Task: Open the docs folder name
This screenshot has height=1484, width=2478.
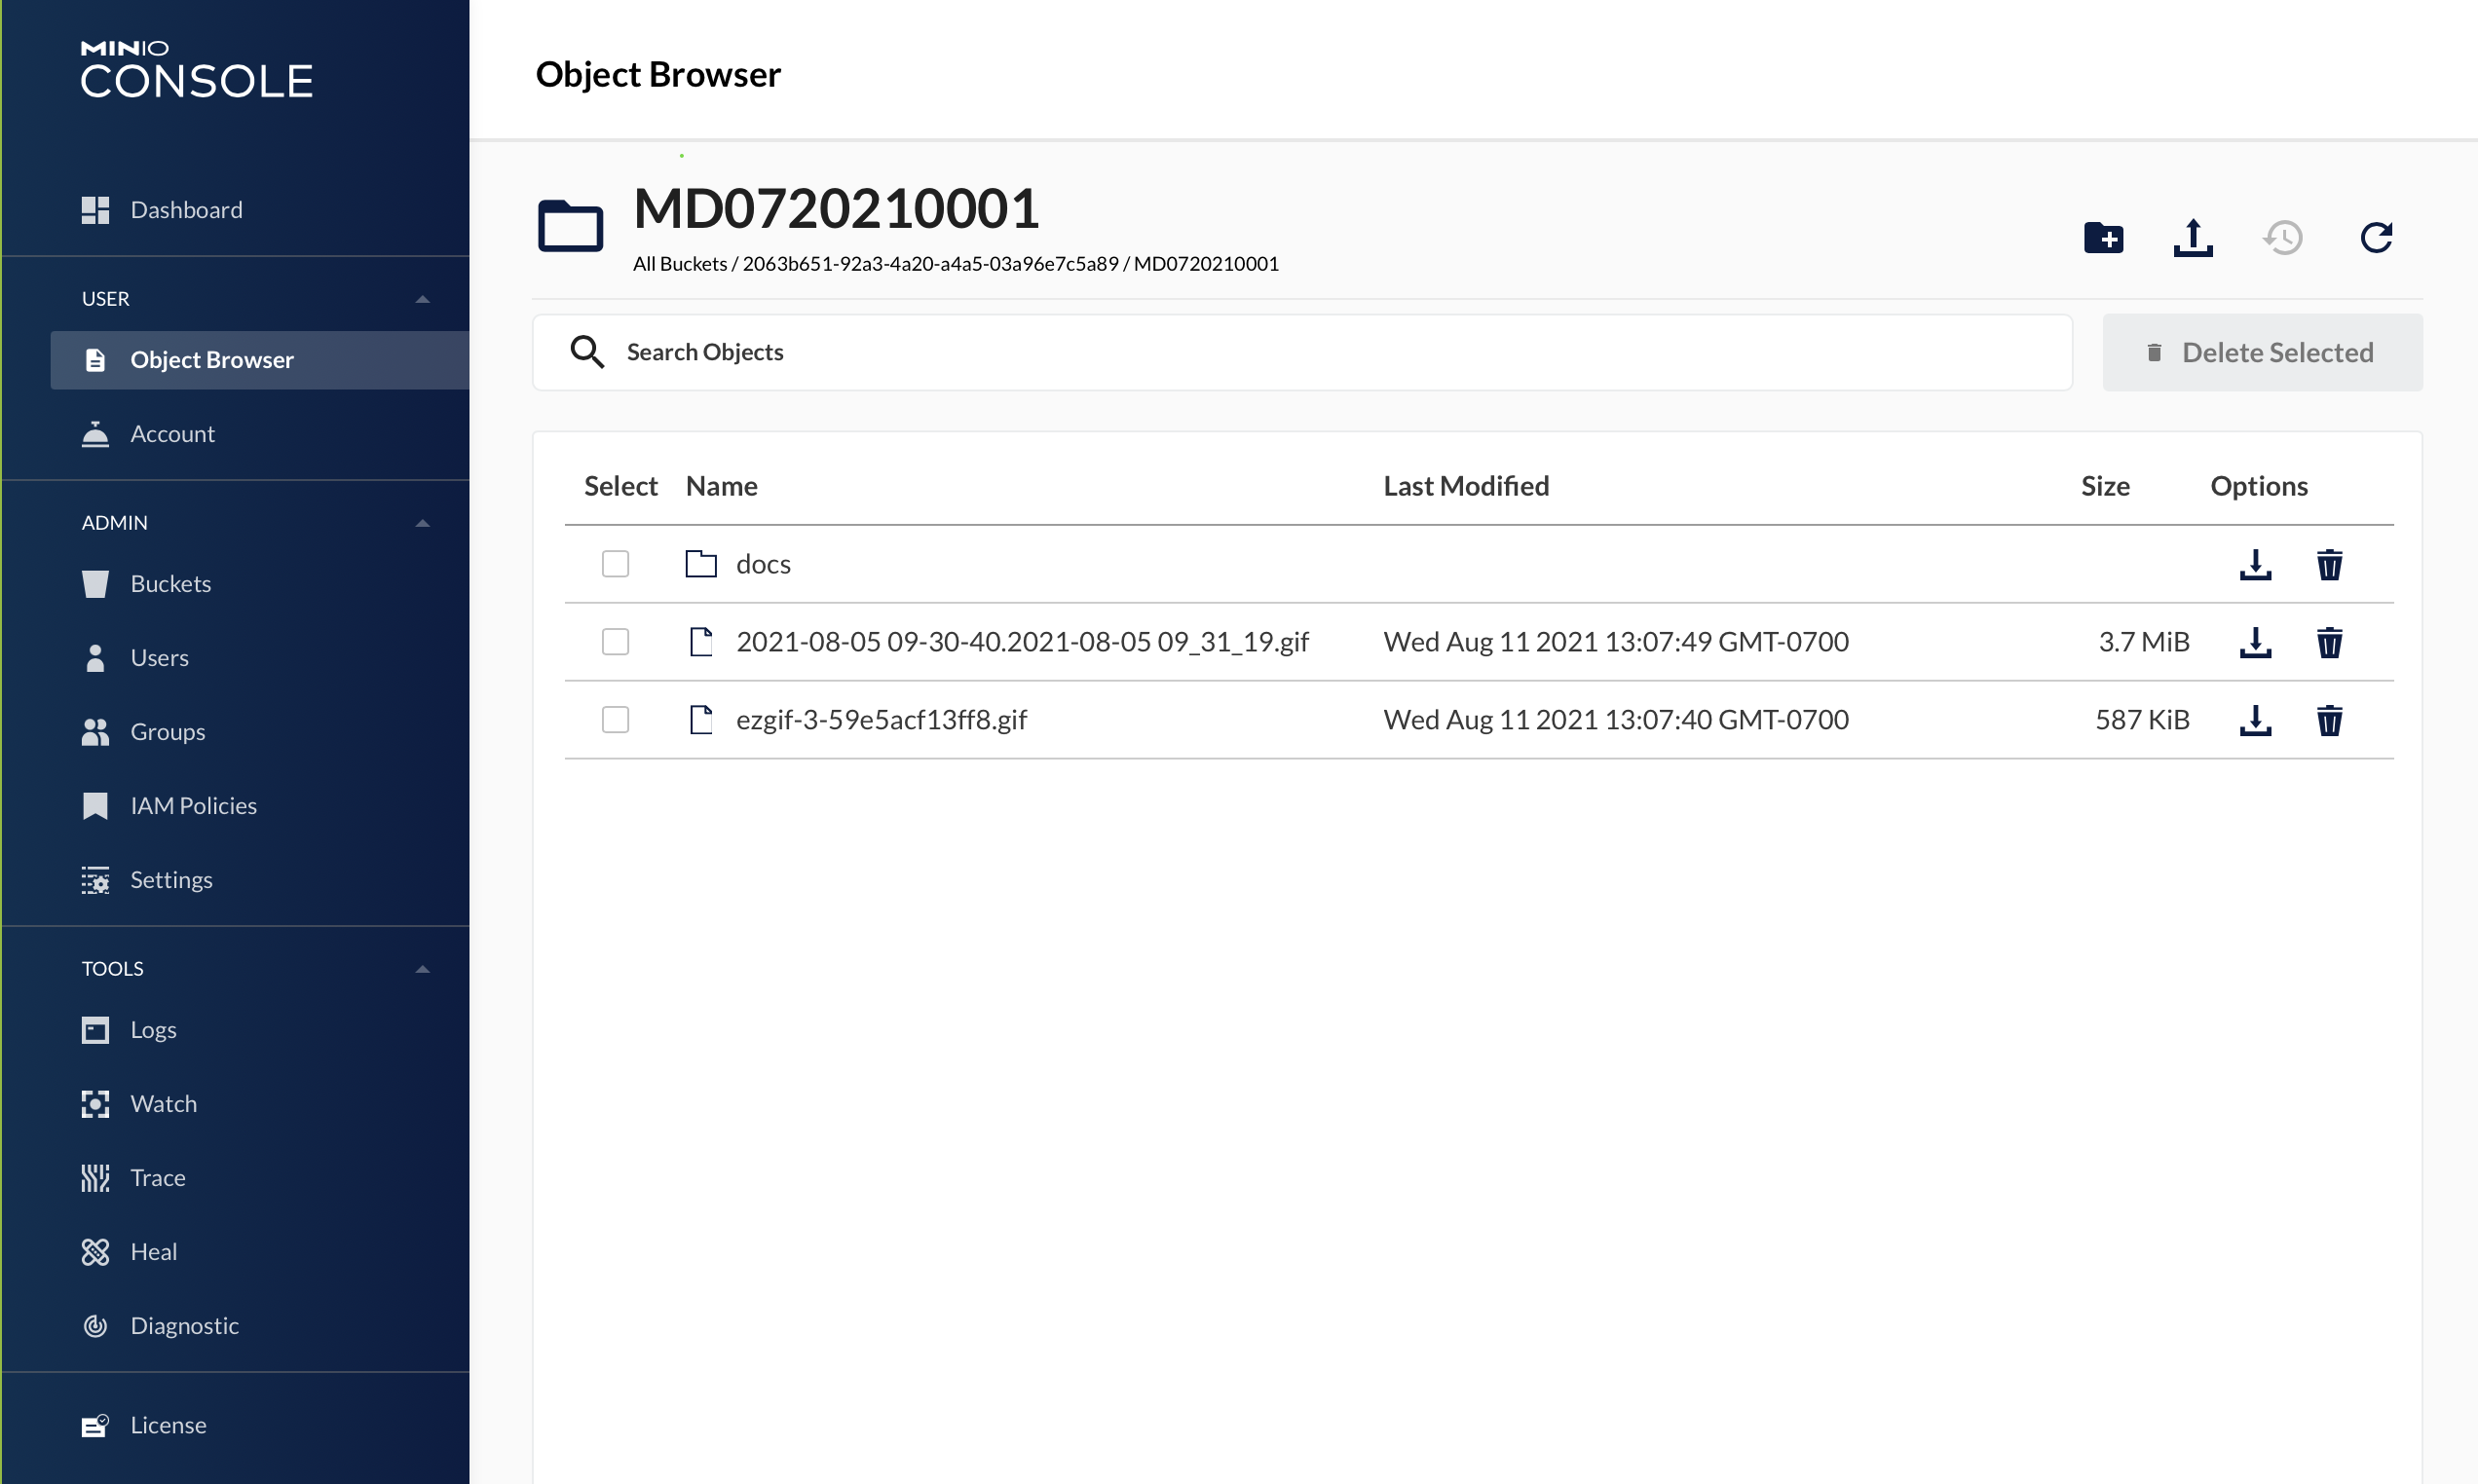Action: 763,565
